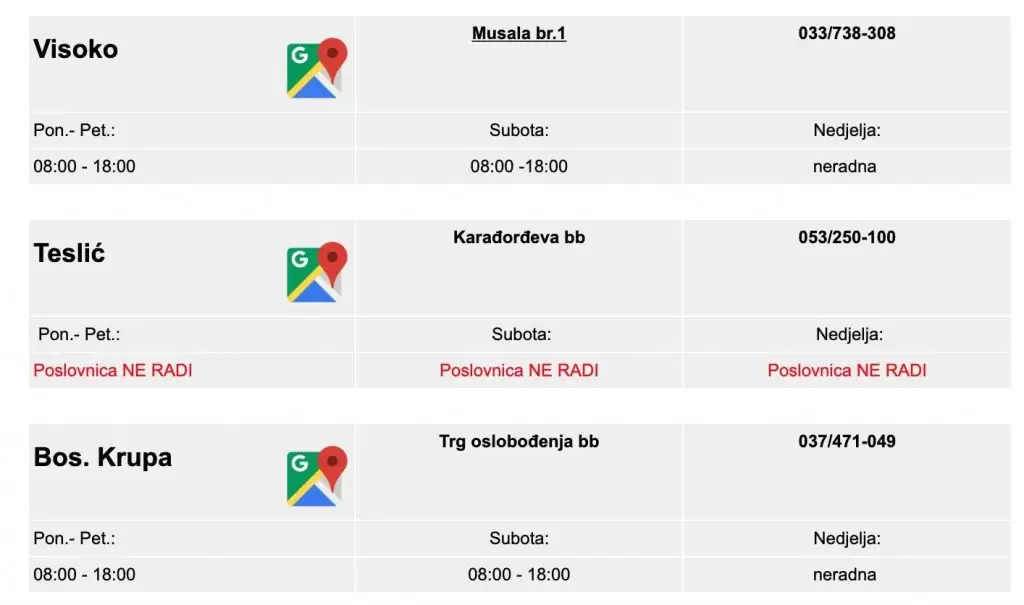This screenshot has height=605, width=1024.
Task: Open the Musala br.1 address link
Action: pos(518,33)
